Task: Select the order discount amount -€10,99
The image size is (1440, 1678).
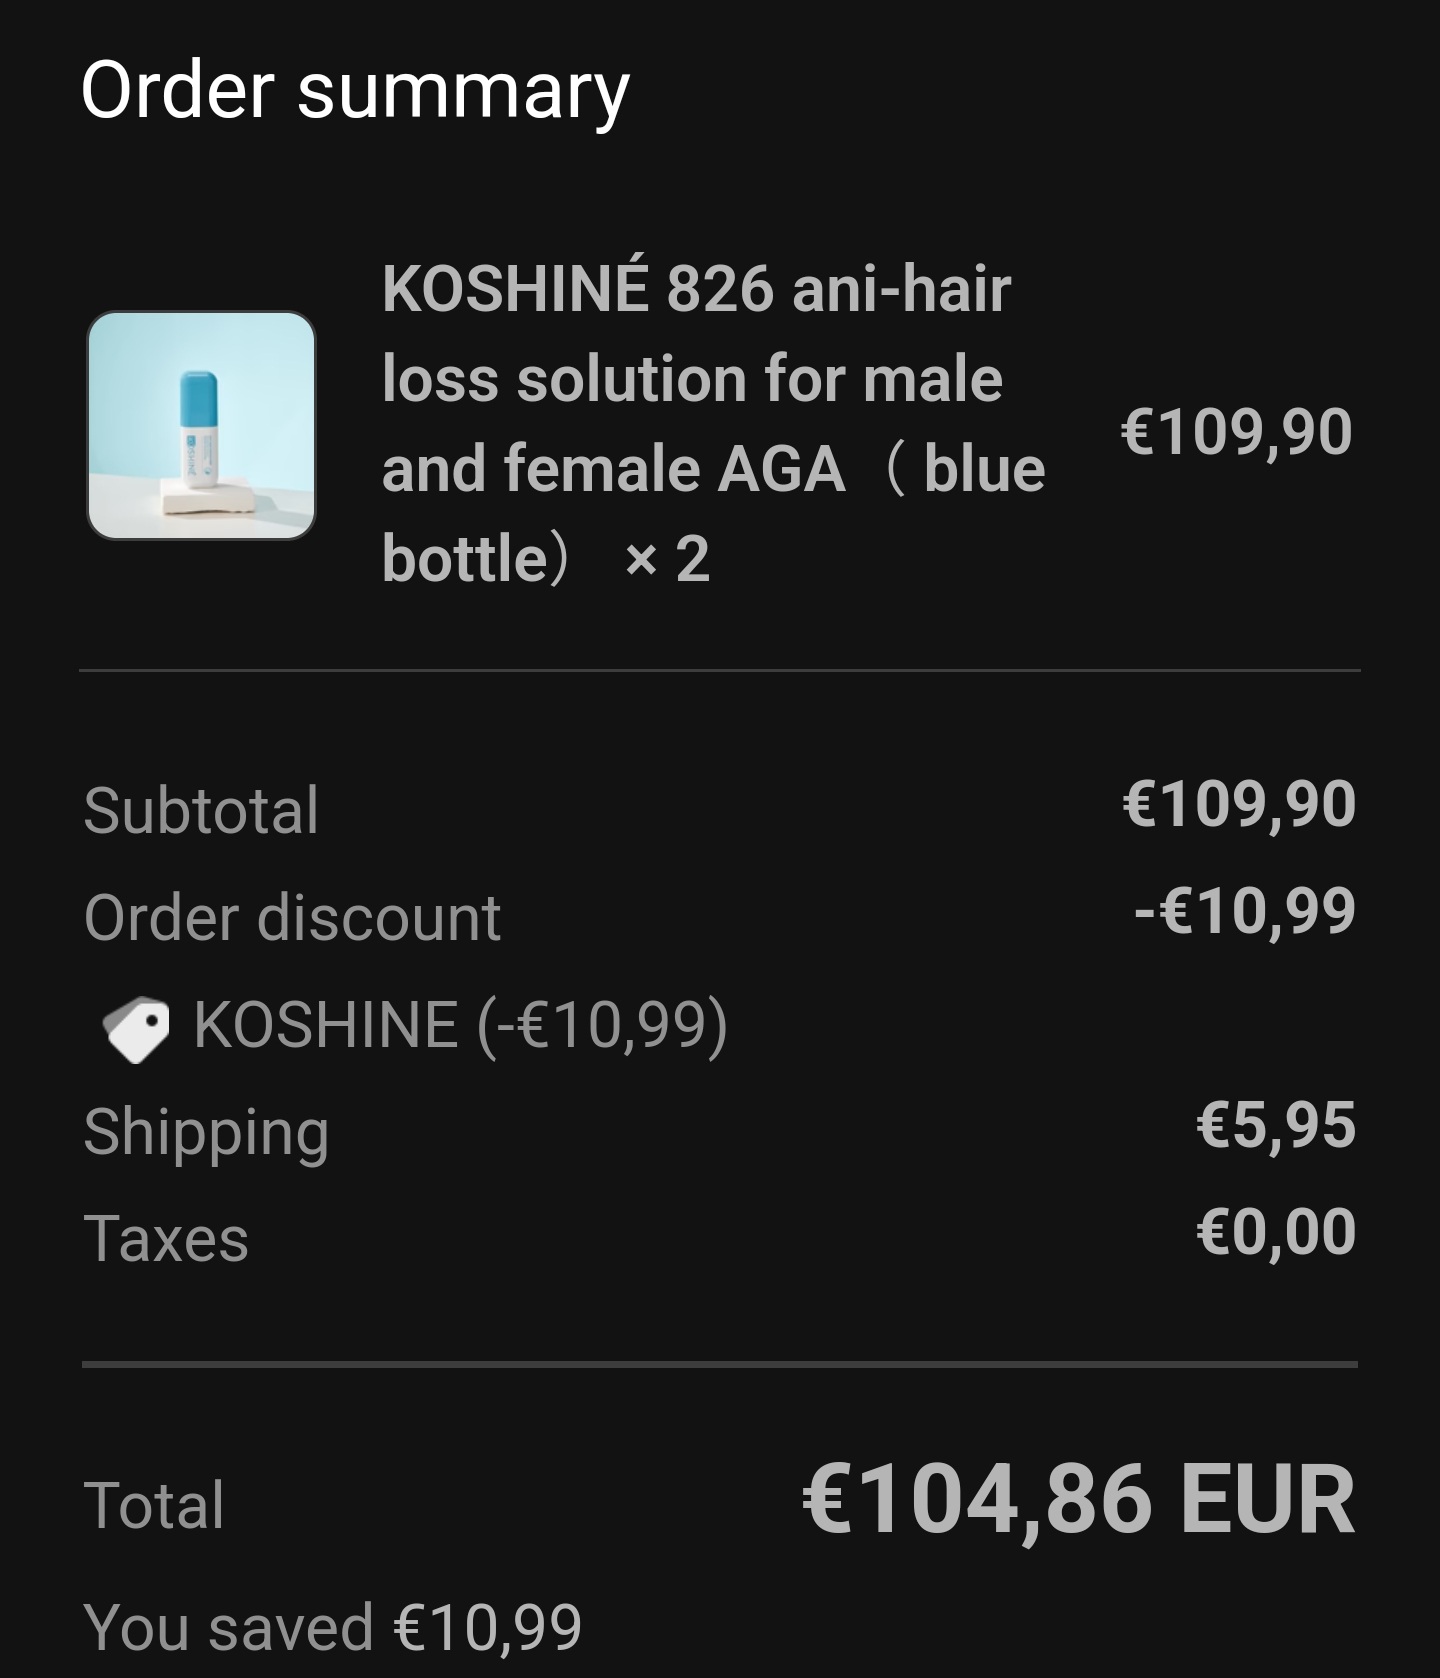Action: pos(1244,911)
